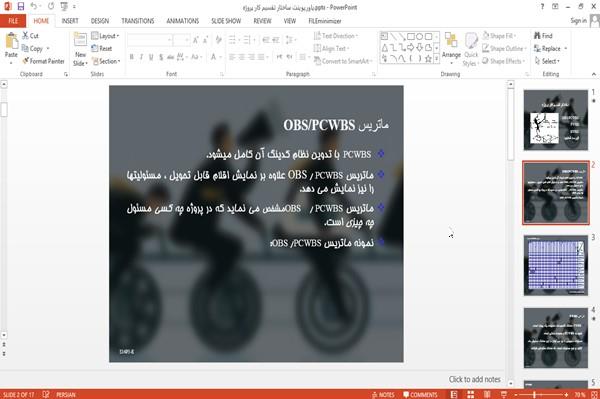The height and width of the screenshot is (399, 600).
Task: Toggle bullet list formatting
Action: tap(233, 40)
